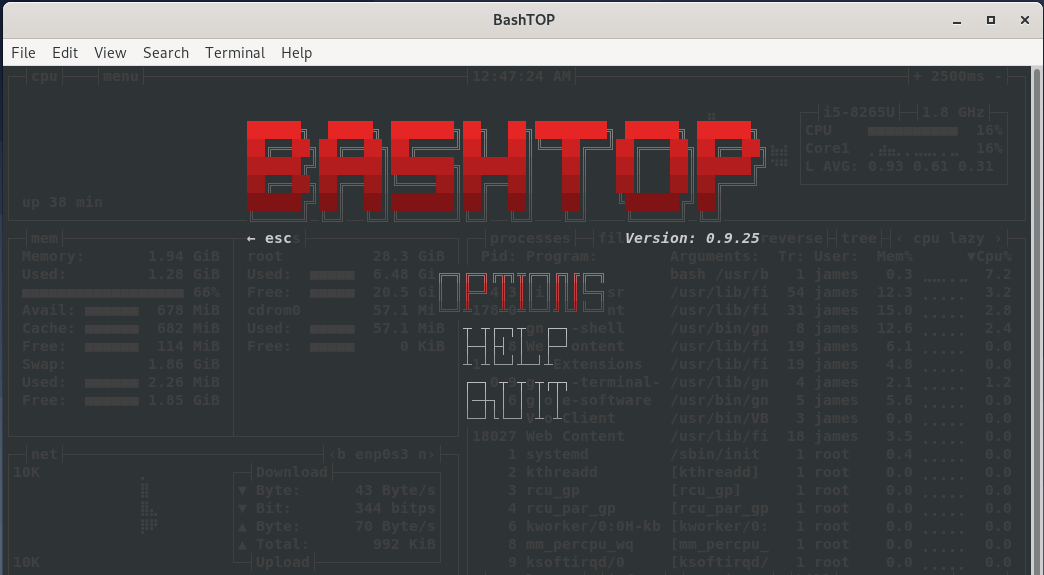Close the BashTOP window
The height and width of the screenshot is (575, 1044).
pos(1025,20)
